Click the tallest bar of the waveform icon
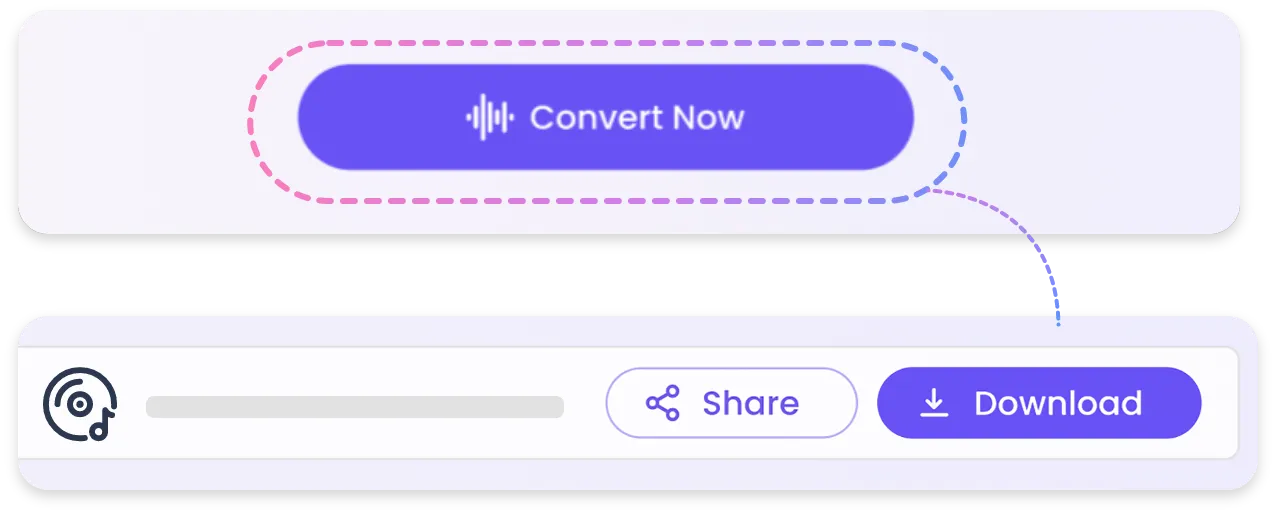1276x514 pixels. coord(484,117)
